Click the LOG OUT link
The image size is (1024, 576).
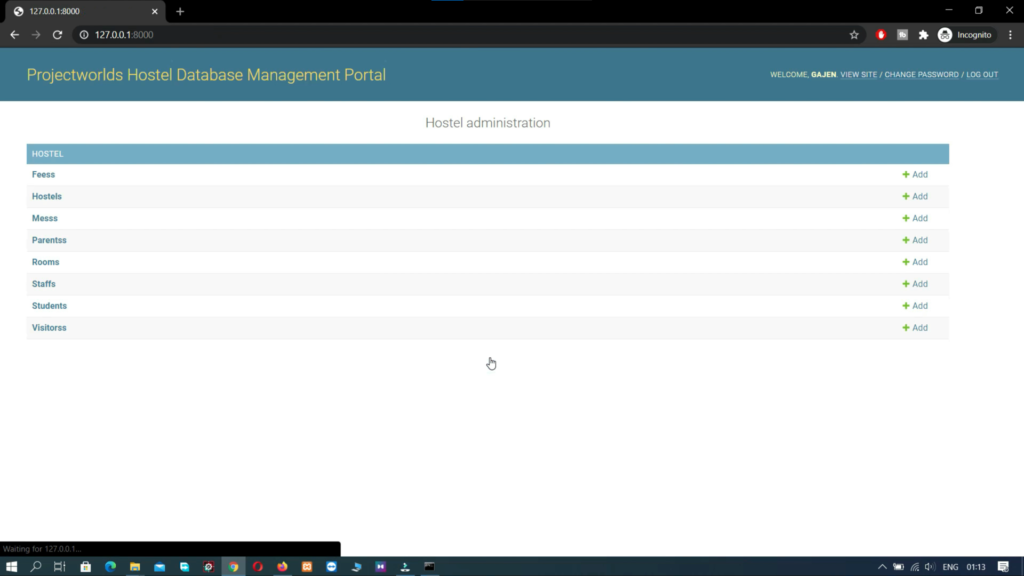(x=982, y=74)
